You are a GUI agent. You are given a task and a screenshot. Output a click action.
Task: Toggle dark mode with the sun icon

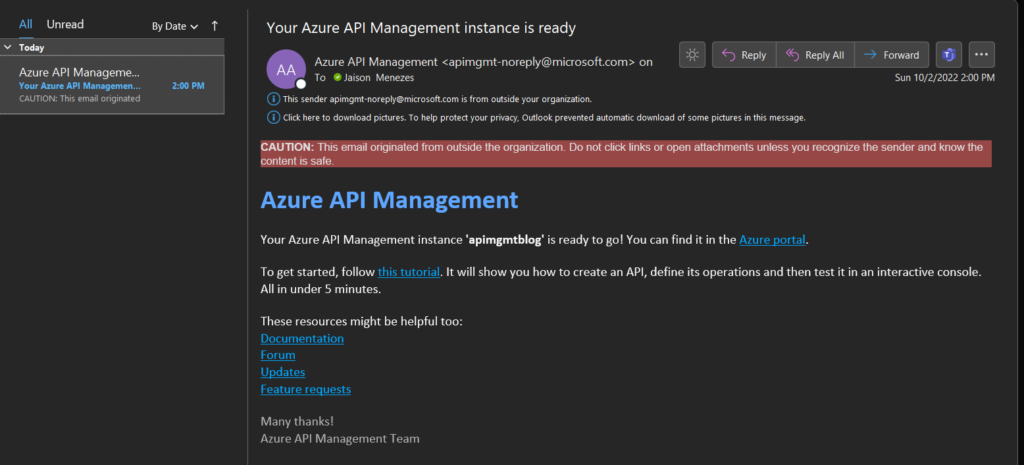[x=692, y=55]
